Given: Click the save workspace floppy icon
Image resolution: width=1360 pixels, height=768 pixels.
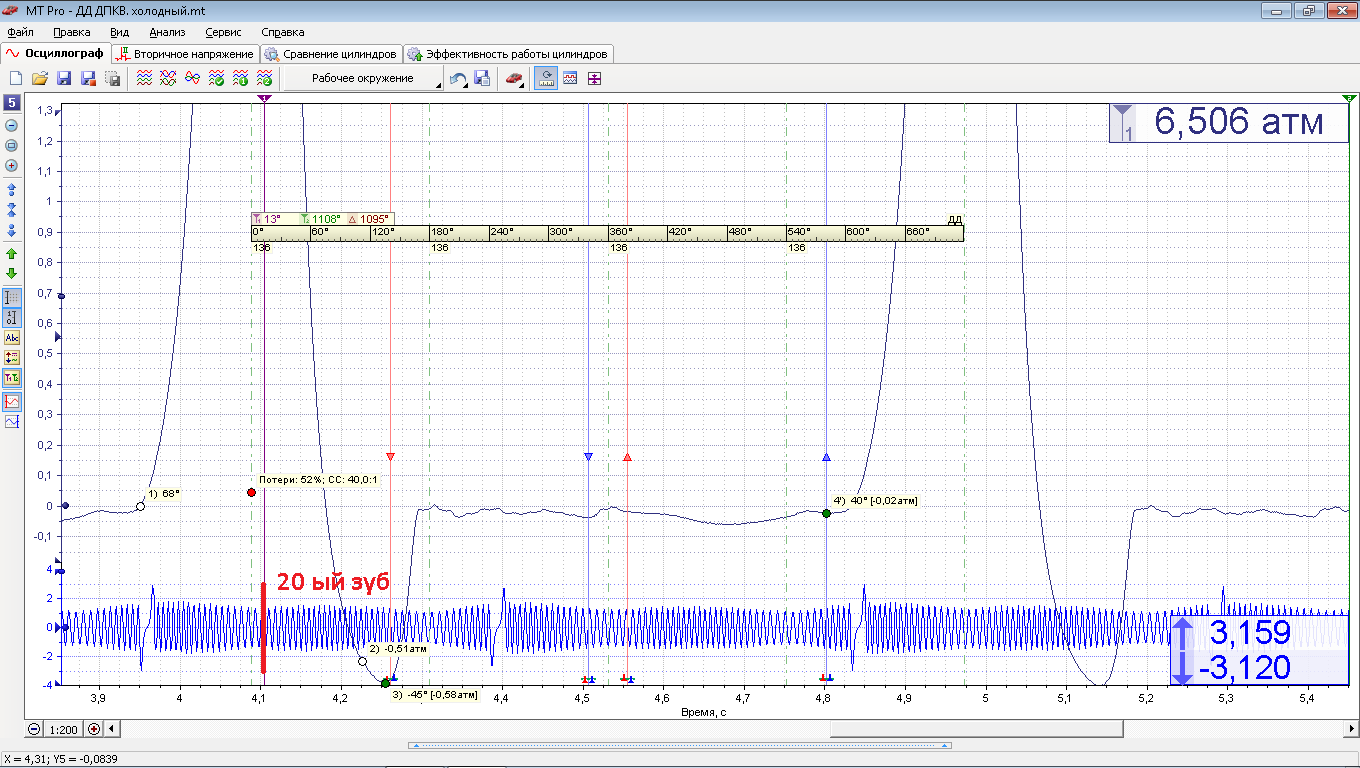Looking at the screenshot, I should click(481, 78).
